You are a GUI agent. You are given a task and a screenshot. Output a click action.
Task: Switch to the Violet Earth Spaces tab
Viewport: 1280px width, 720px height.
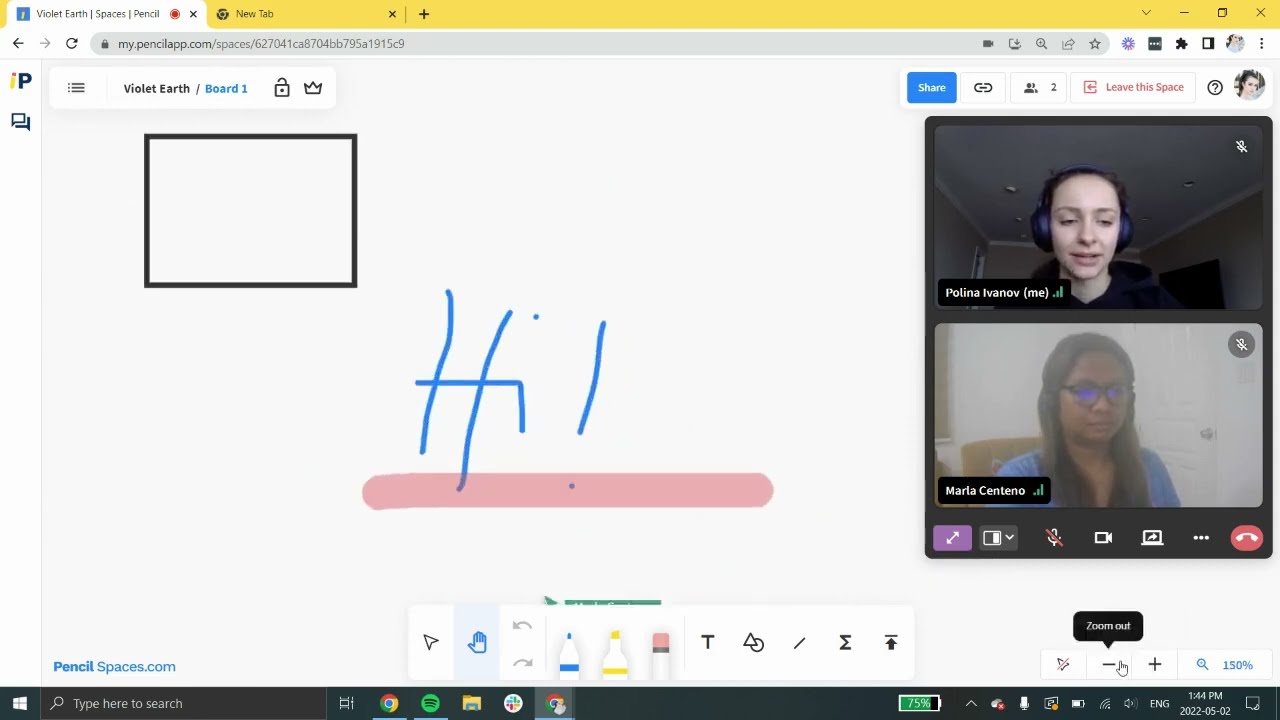click(105, 14)
